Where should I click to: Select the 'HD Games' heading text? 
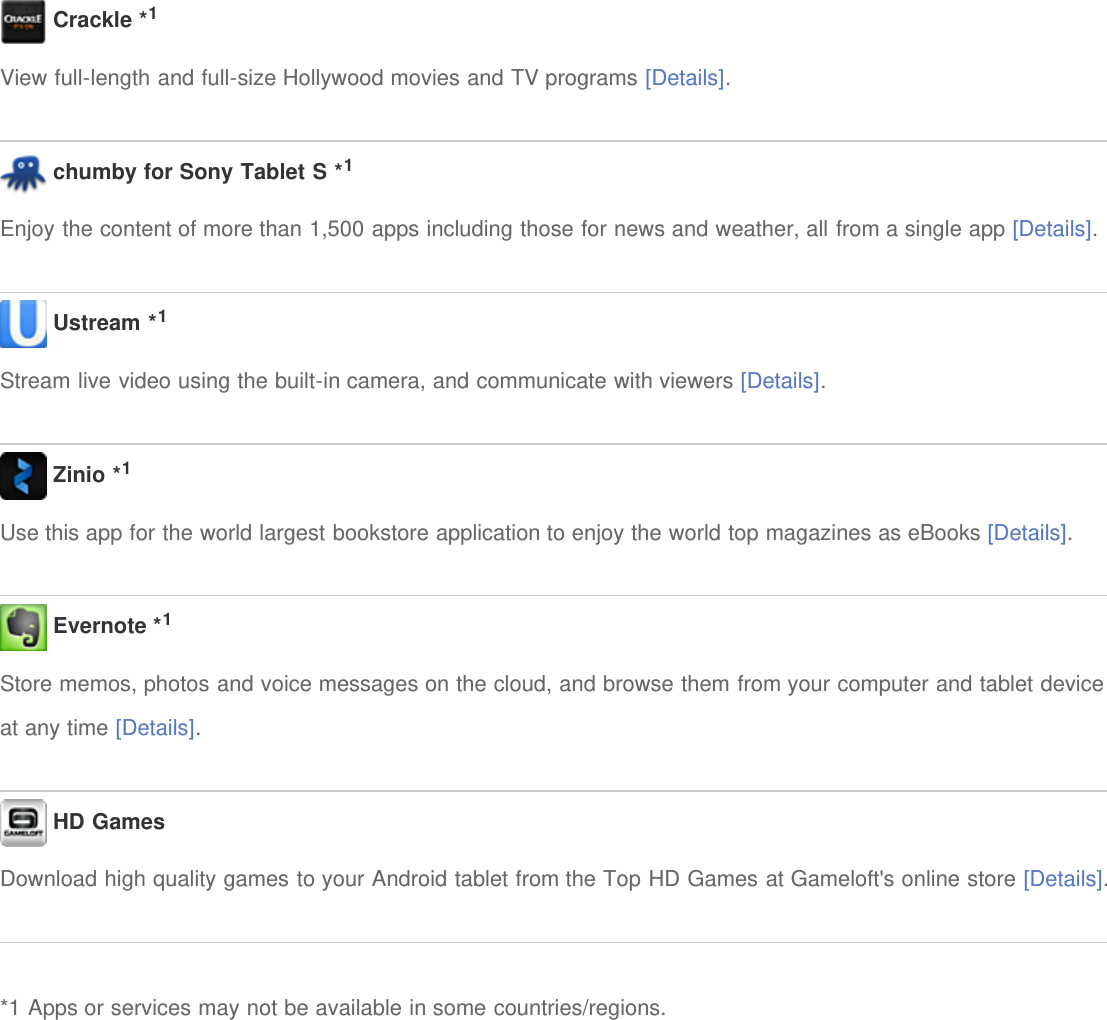coord(109,822)
